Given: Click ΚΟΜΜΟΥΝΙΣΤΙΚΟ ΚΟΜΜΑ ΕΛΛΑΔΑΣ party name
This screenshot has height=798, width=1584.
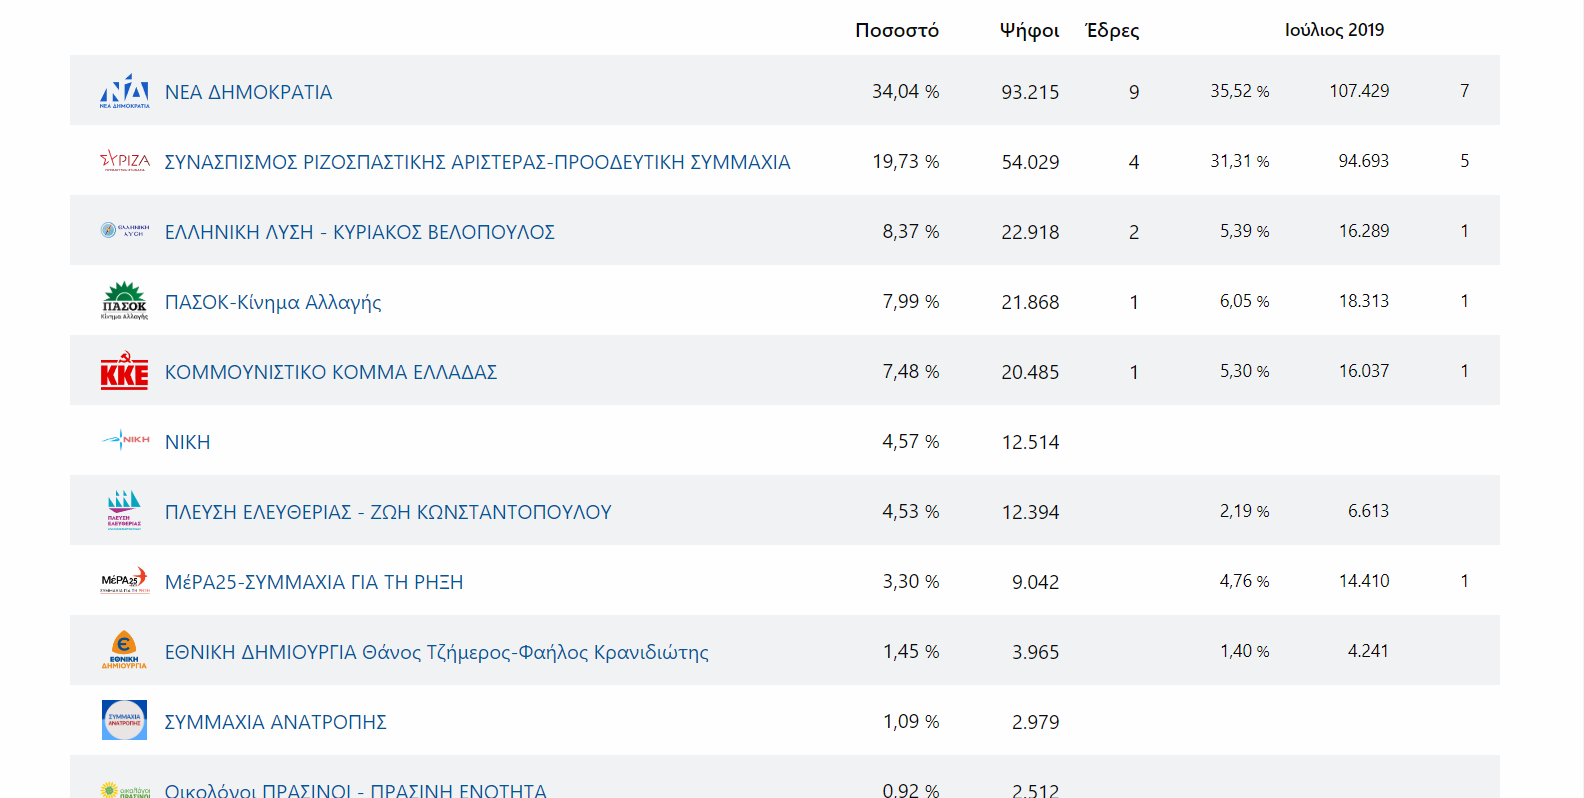Looking at the screenshot, I should 330,372.
